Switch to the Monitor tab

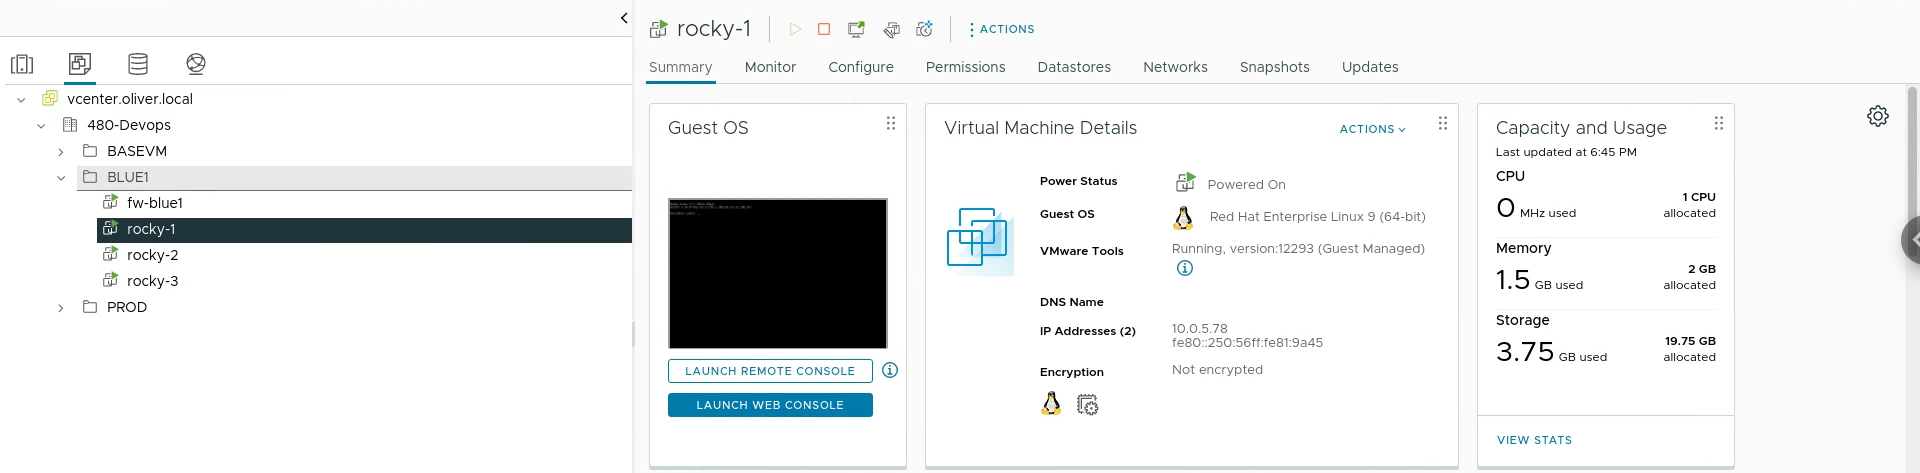coord(770,67)
